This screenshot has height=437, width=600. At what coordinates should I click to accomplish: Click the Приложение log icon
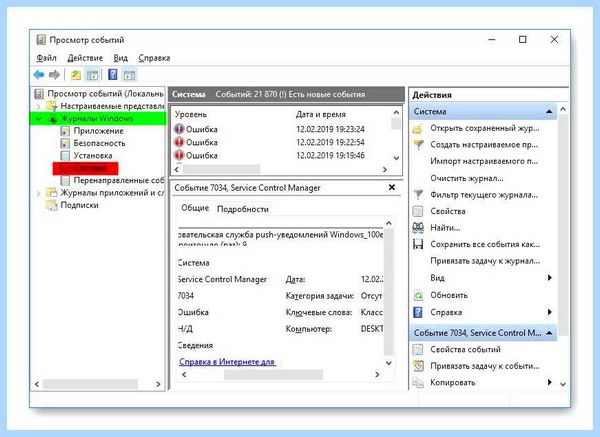click(65, 131)
